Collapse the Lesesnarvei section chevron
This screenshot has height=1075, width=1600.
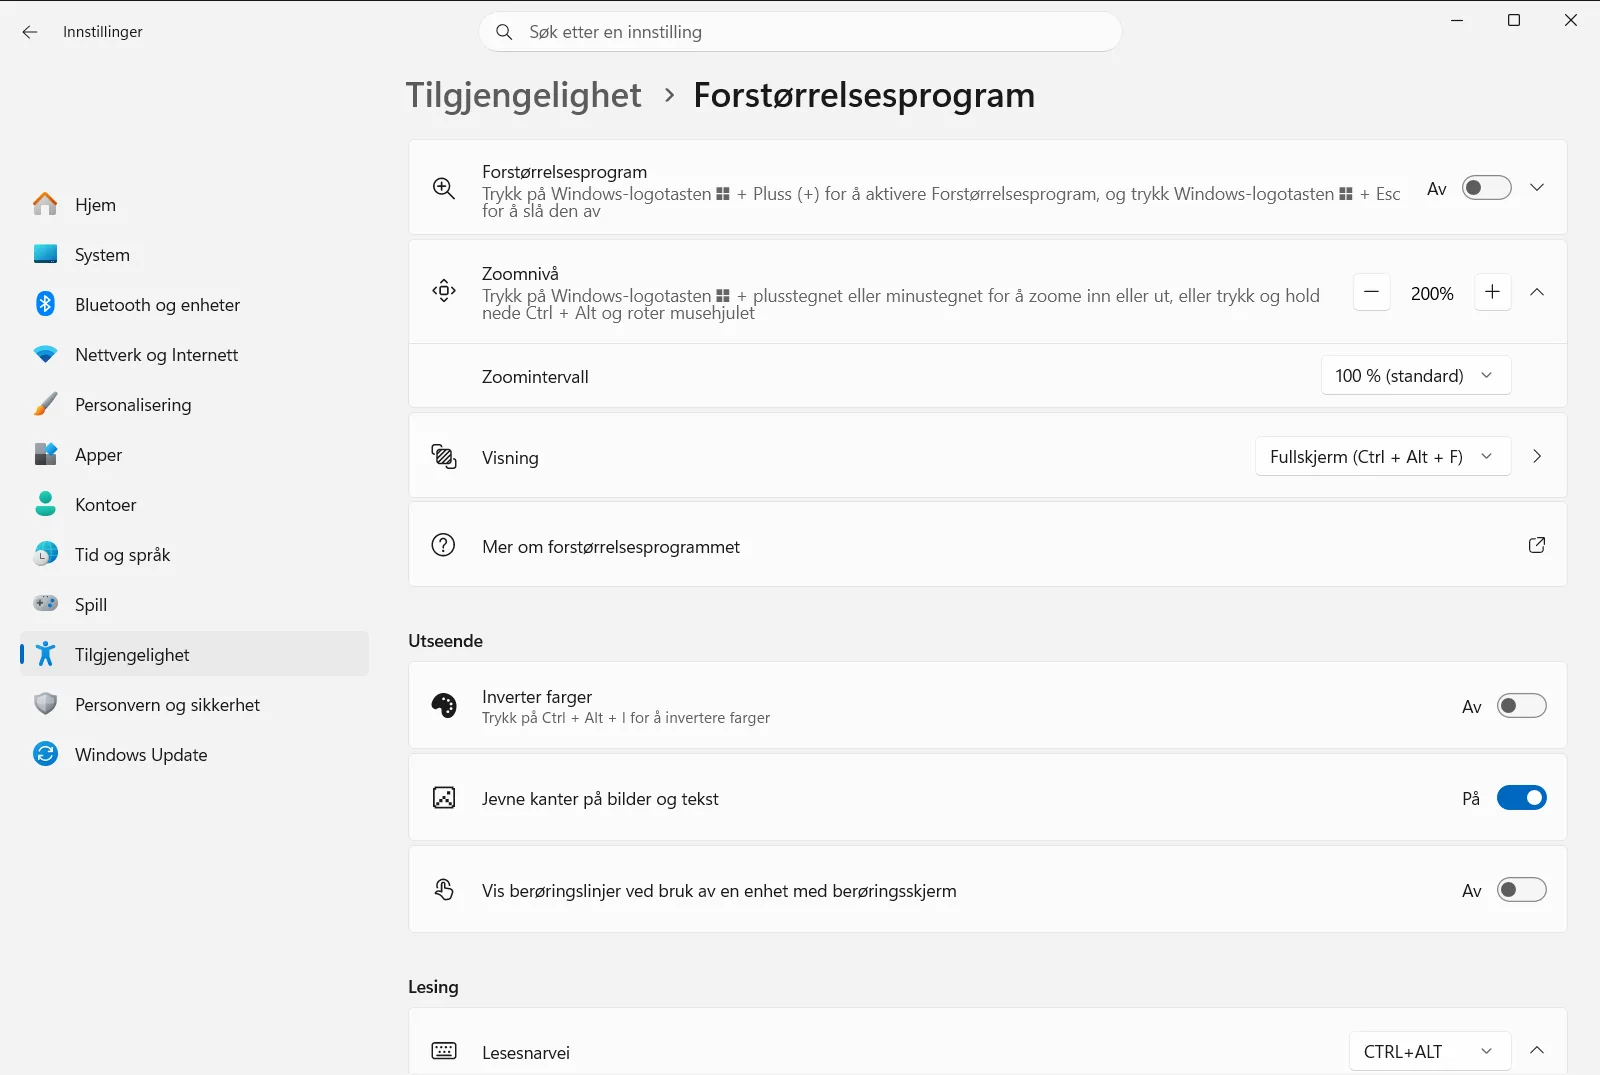tap(1537, 1050)
